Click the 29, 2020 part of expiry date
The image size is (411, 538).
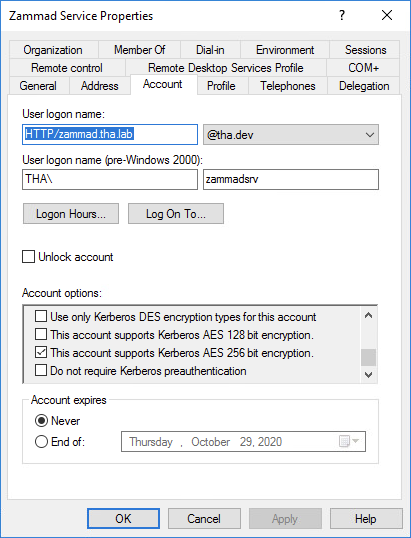[261, 442]
